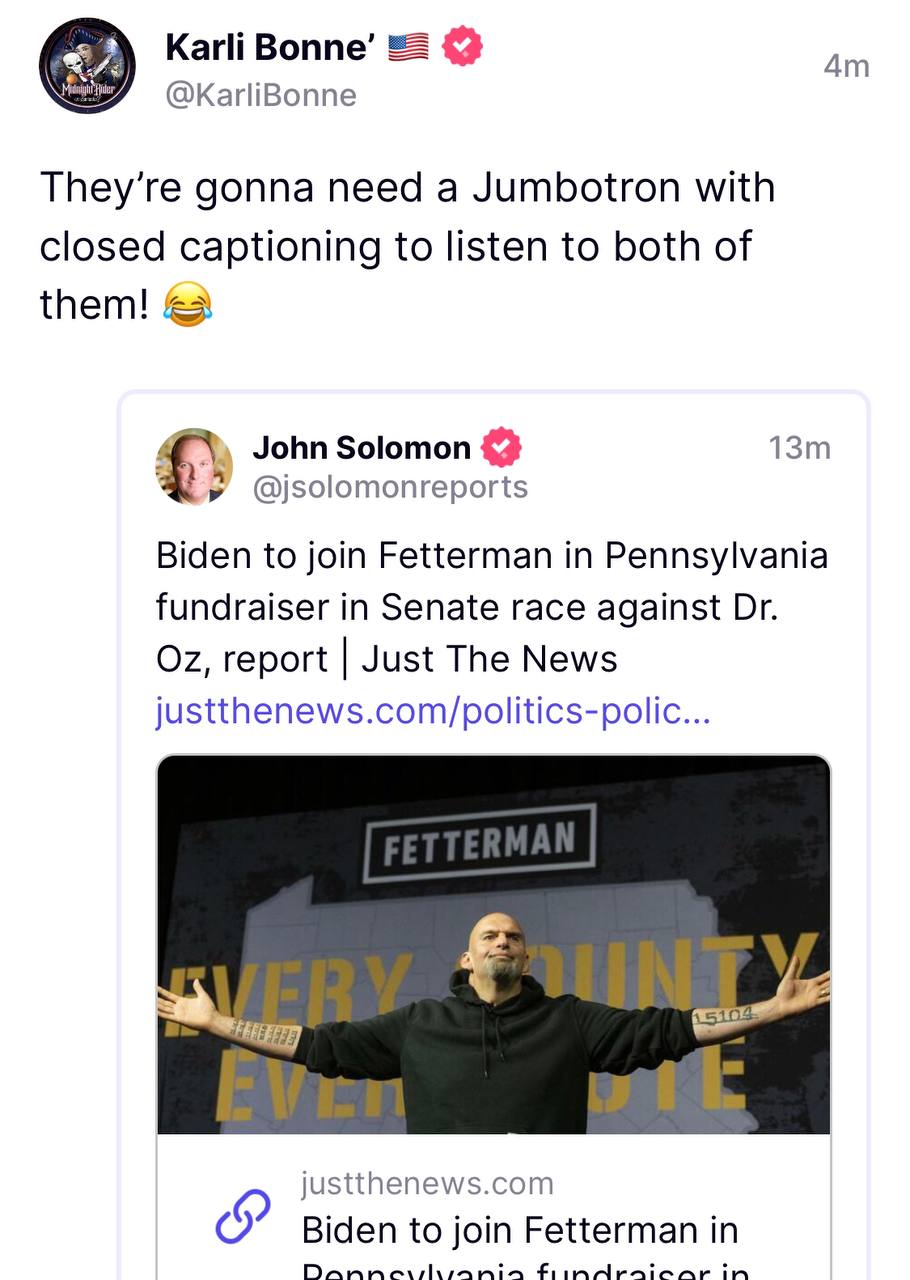Click the verified badge next to Karli Bonne'
Image resolution: width=910 pixels, height=1280 pixels.
coord(461,45)
